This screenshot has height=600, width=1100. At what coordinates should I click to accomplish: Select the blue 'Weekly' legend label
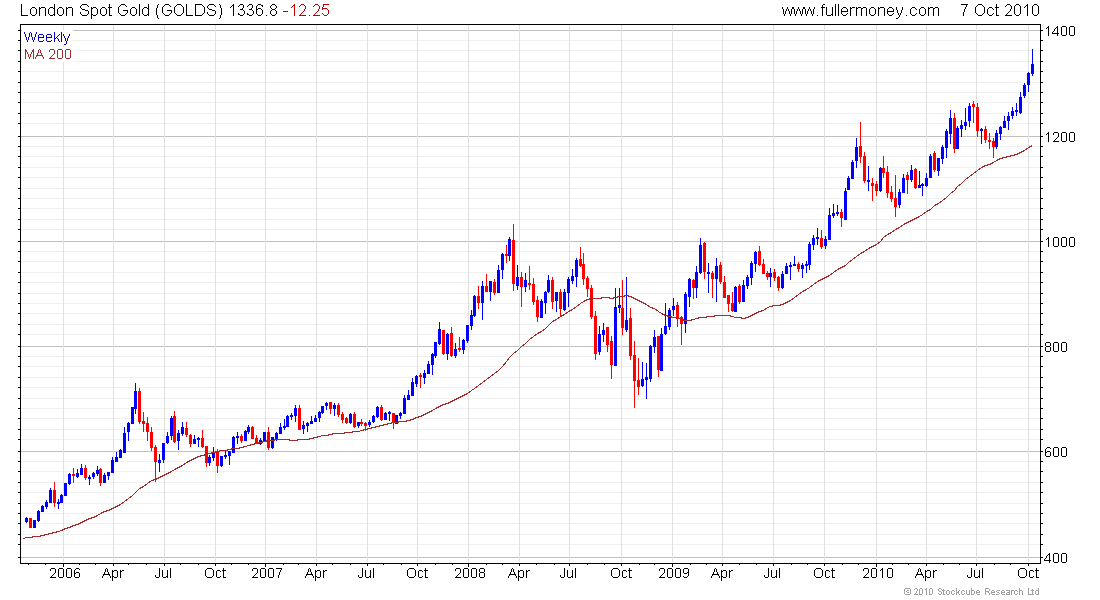coord(47,37)
